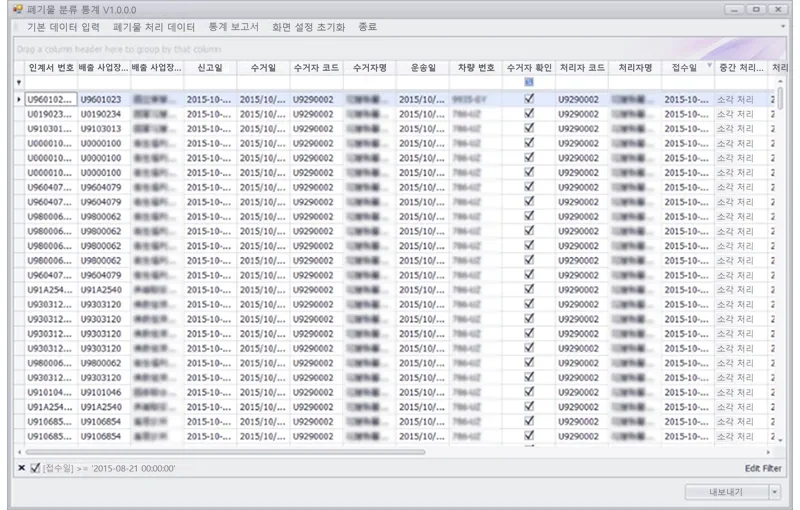
Task: Click the horizontal scrollbar left arrow
Action: (x=19, y=452)
